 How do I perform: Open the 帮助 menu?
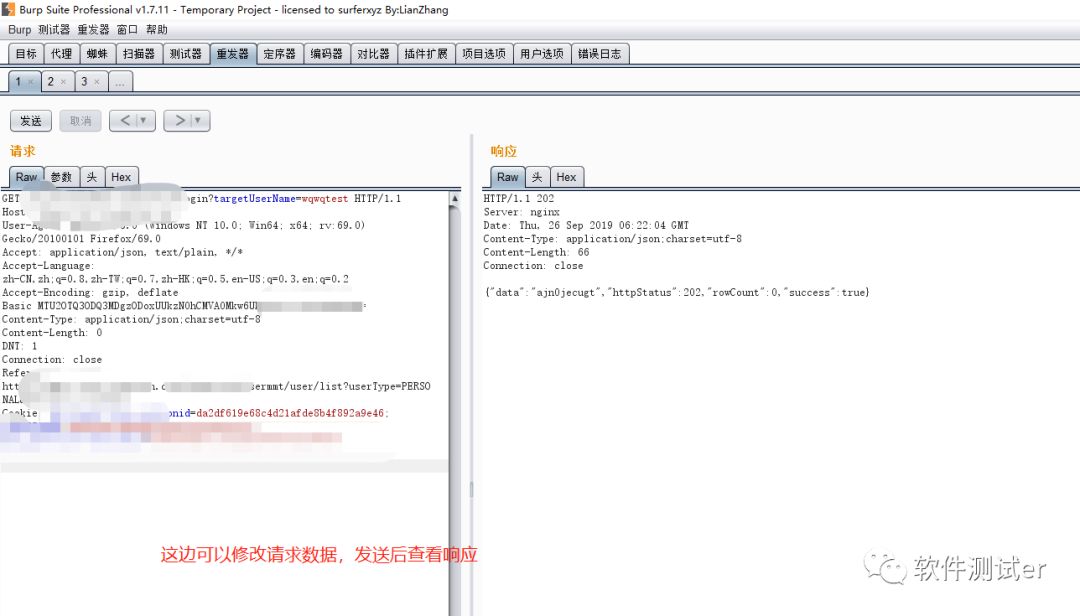(156, 30)
